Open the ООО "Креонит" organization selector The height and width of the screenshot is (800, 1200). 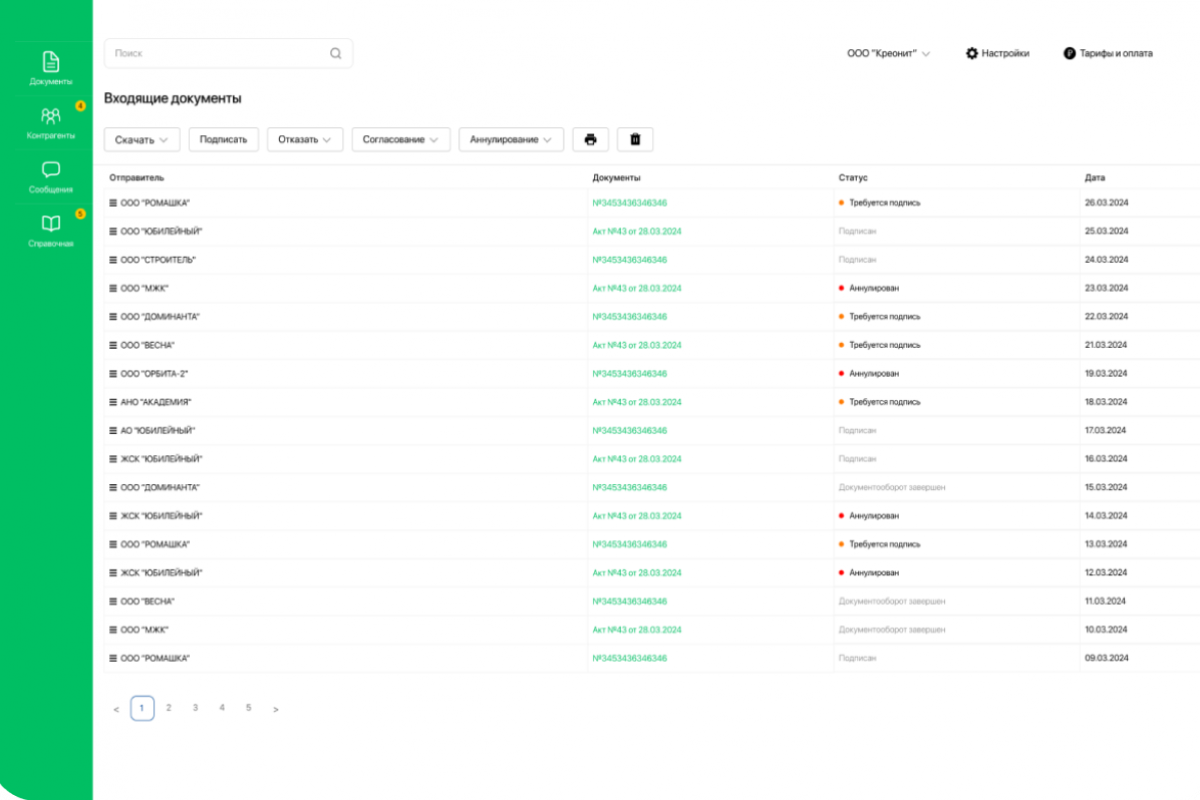(888, 54)
